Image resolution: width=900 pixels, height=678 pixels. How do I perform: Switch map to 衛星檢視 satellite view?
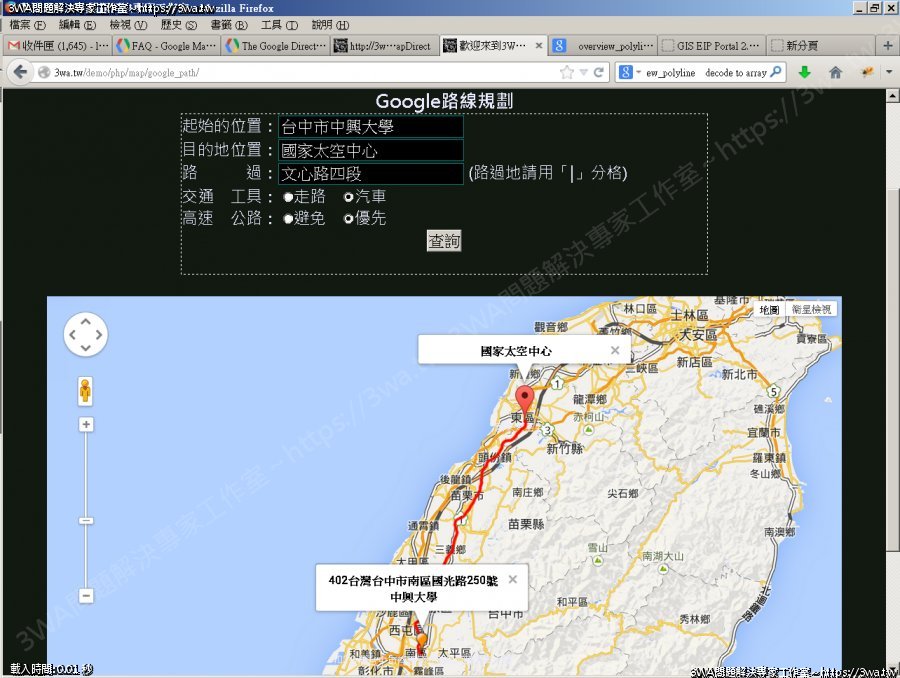tap(811, 310)
